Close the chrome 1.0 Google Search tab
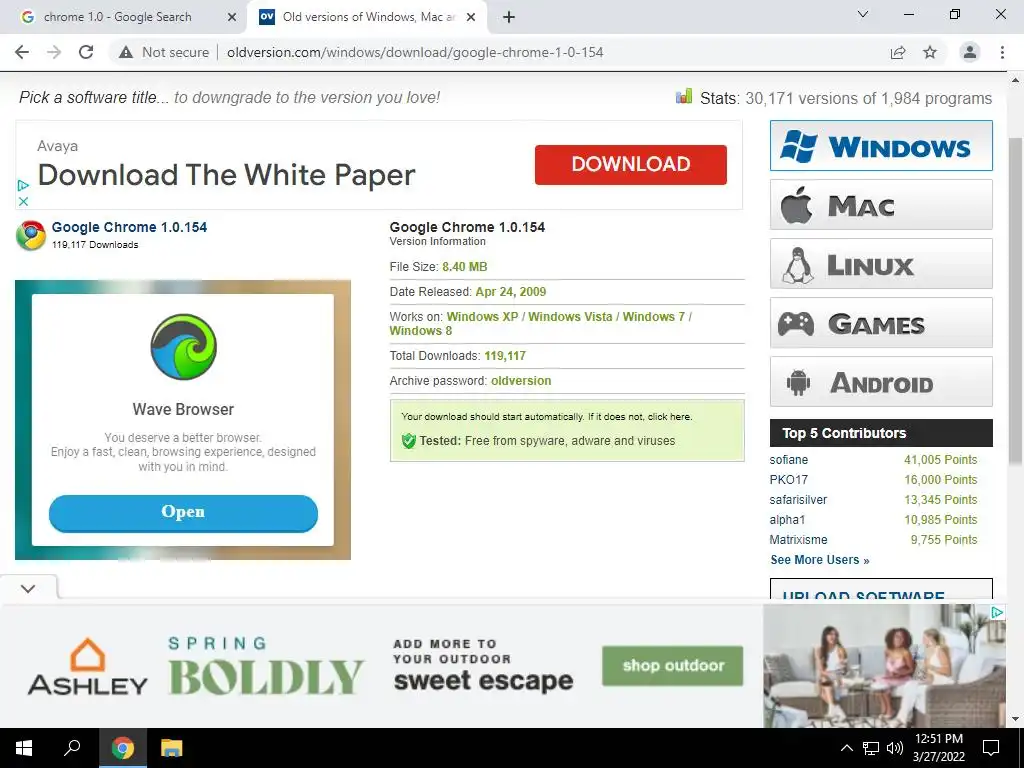Viewport: 1024px width, 768px height. [232, 17]
